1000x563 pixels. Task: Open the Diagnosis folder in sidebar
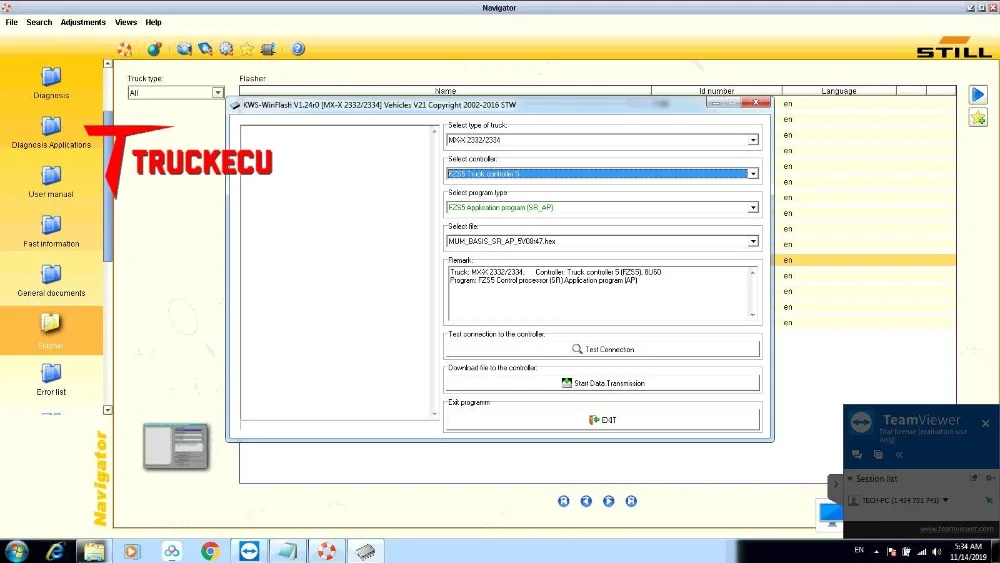coord(51,83)
